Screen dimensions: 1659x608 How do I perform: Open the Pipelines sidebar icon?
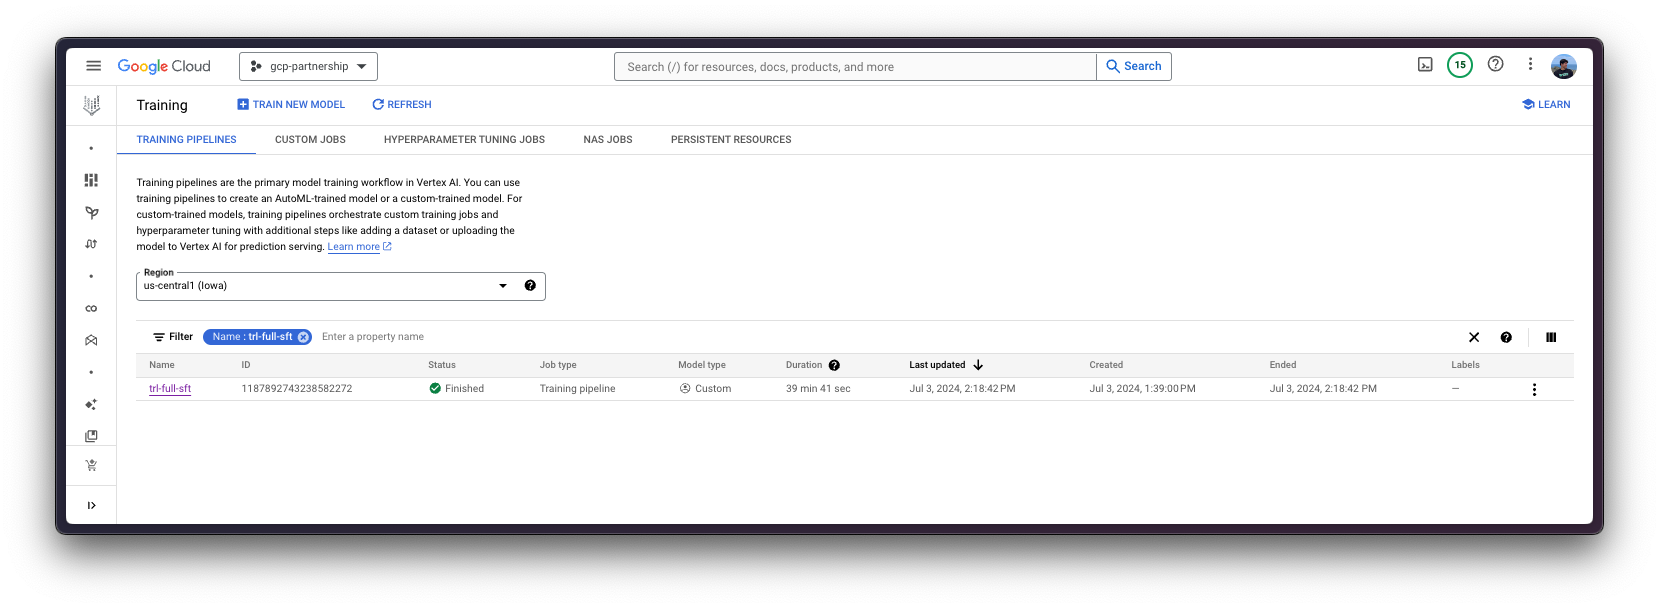91,244
